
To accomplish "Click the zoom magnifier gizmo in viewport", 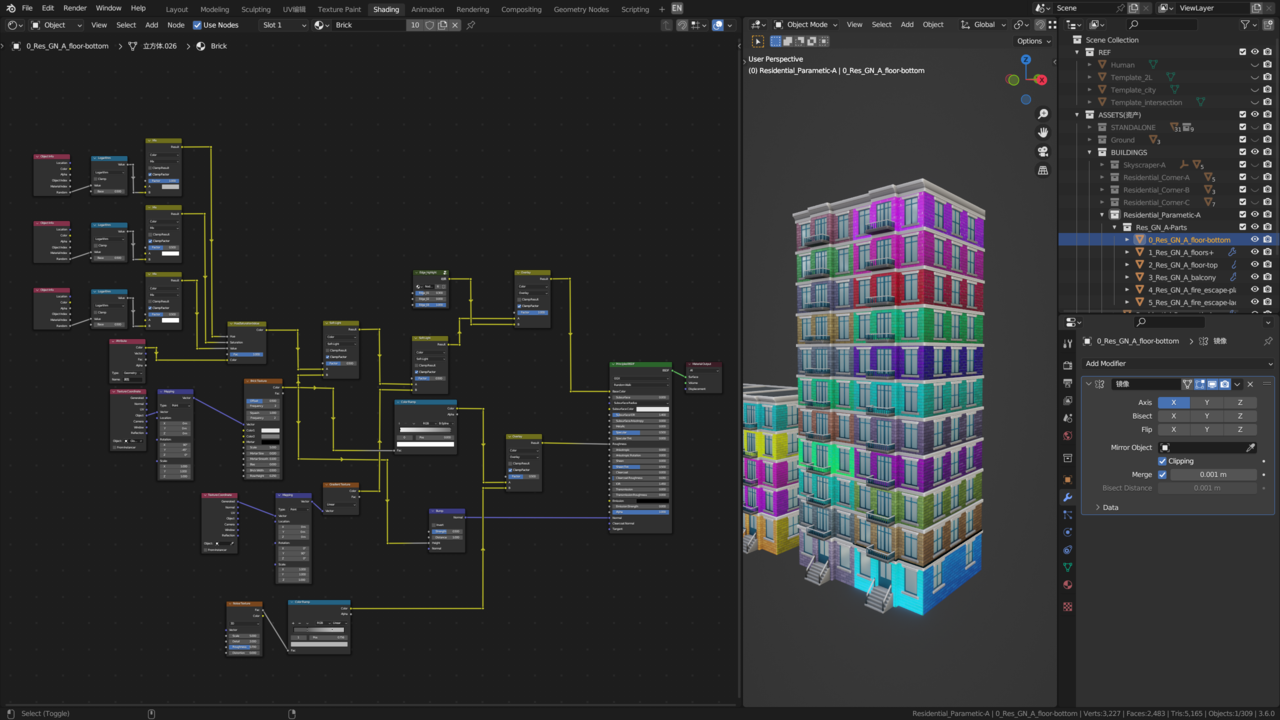I will pos(1043,114).
